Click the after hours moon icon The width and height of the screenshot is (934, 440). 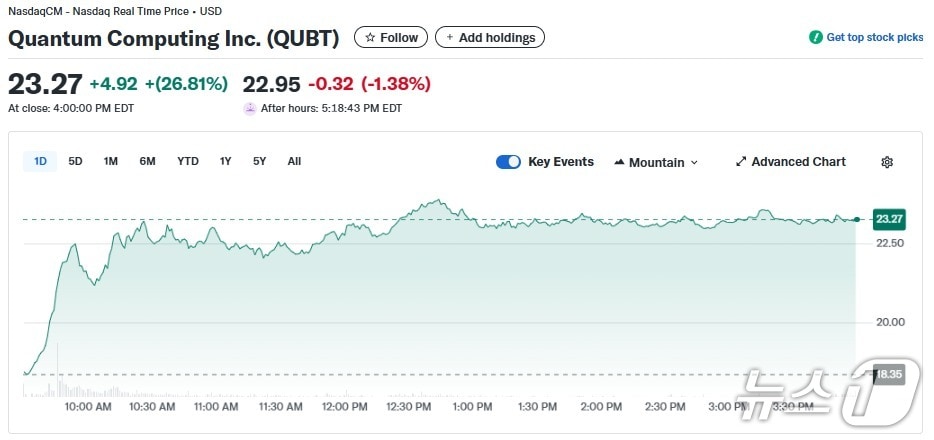[250, 108]
